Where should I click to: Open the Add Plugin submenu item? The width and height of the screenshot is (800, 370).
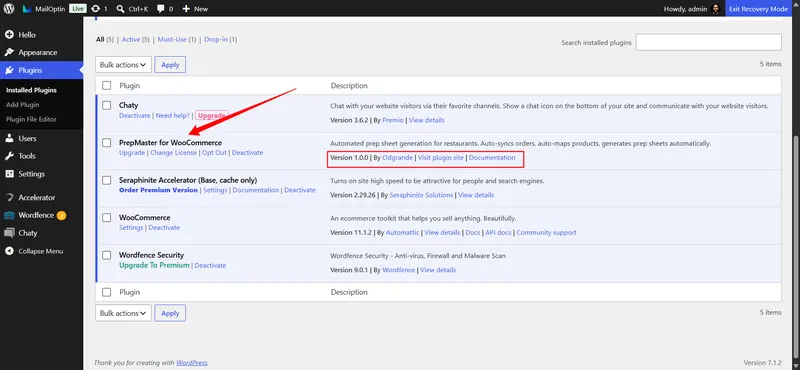(22, 105)
